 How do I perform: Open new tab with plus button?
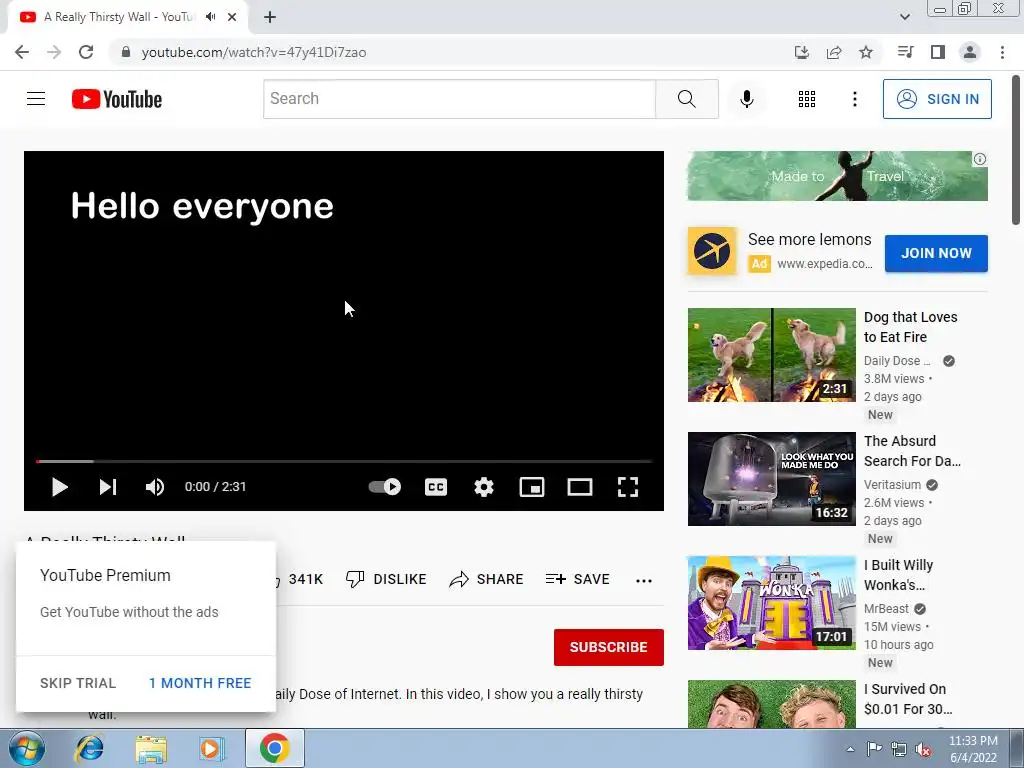point(270,17)
